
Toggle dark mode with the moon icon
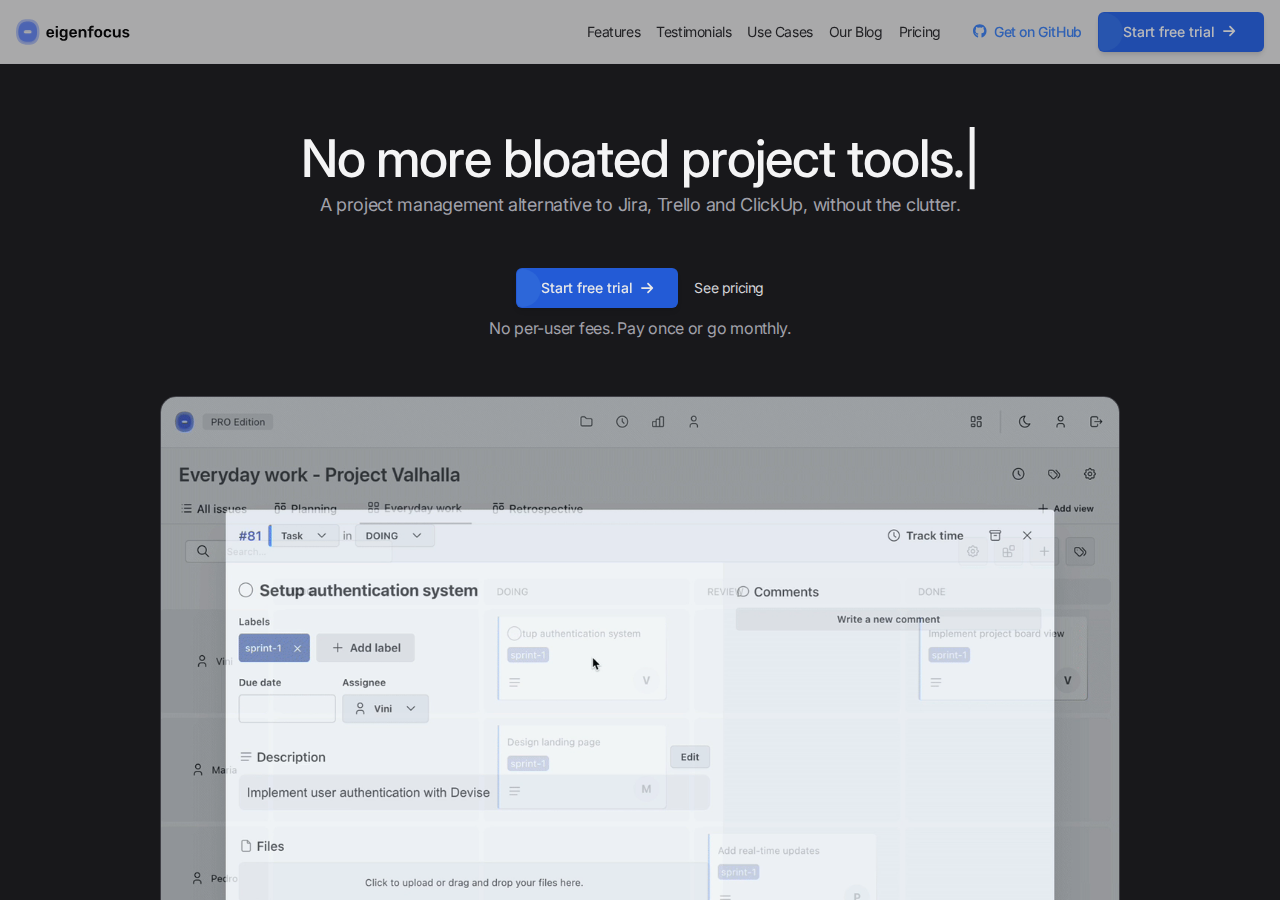(x=1025, y=422)
